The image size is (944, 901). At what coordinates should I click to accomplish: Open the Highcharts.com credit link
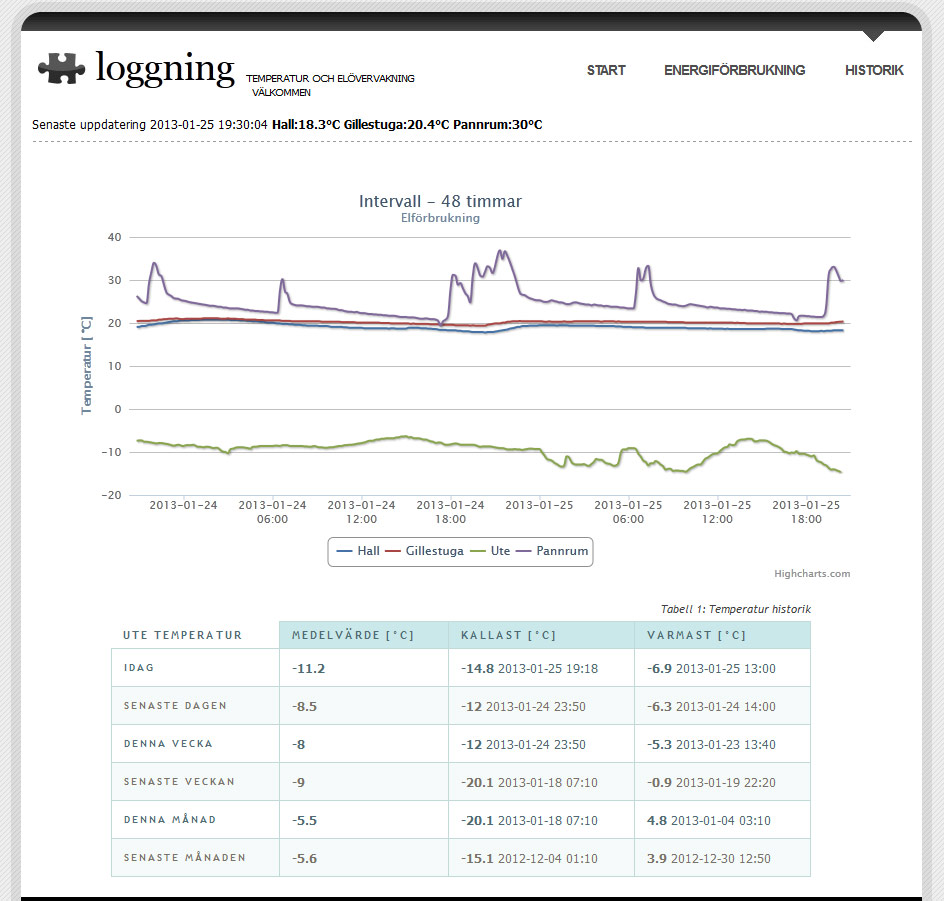812,574
